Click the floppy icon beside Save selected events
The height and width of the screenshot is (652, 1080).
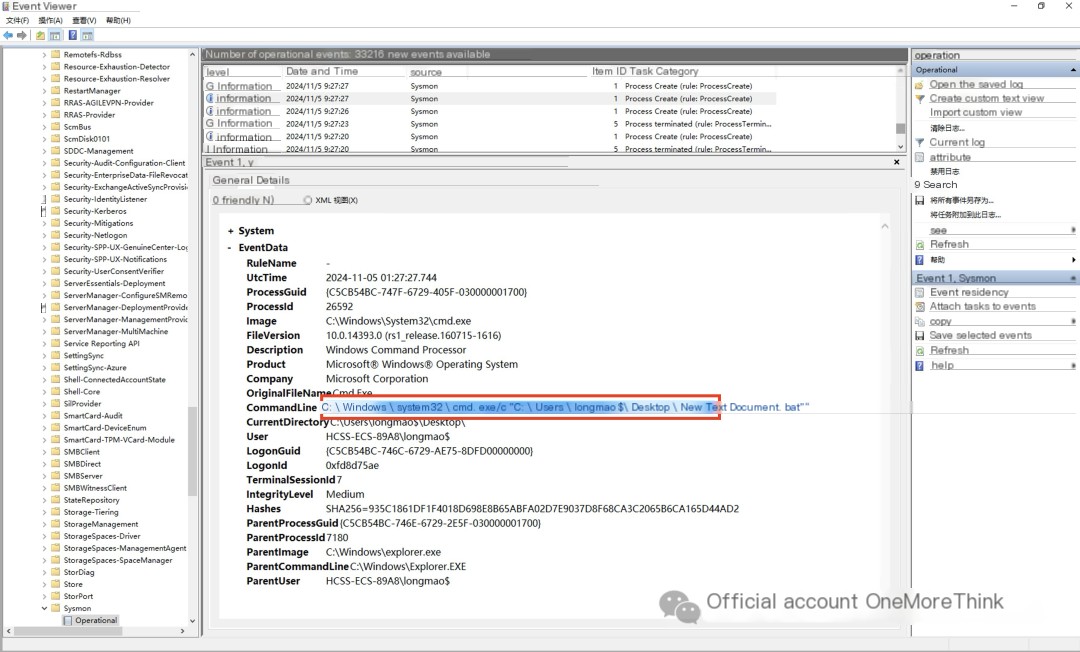click(x=920, y=335)
